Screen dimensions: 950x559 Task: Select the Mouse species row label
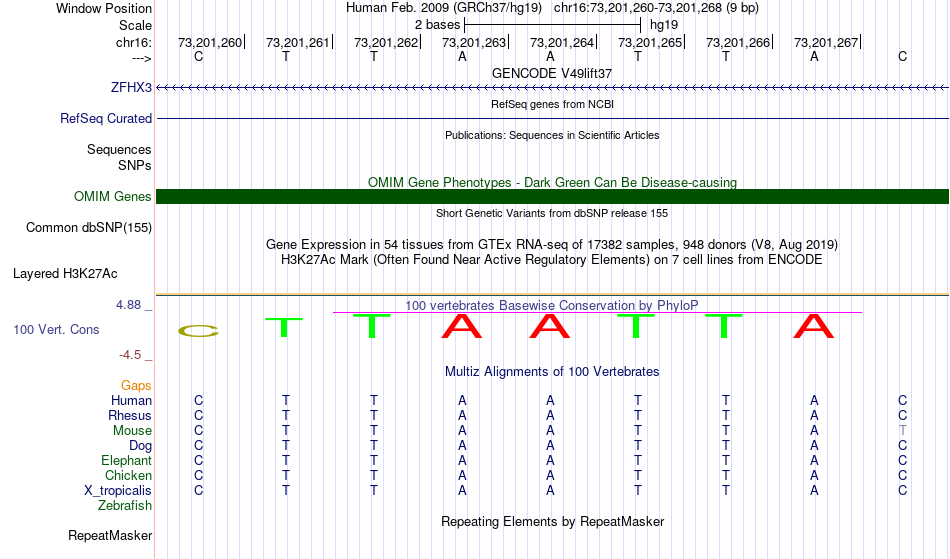(x=132, y=431)
